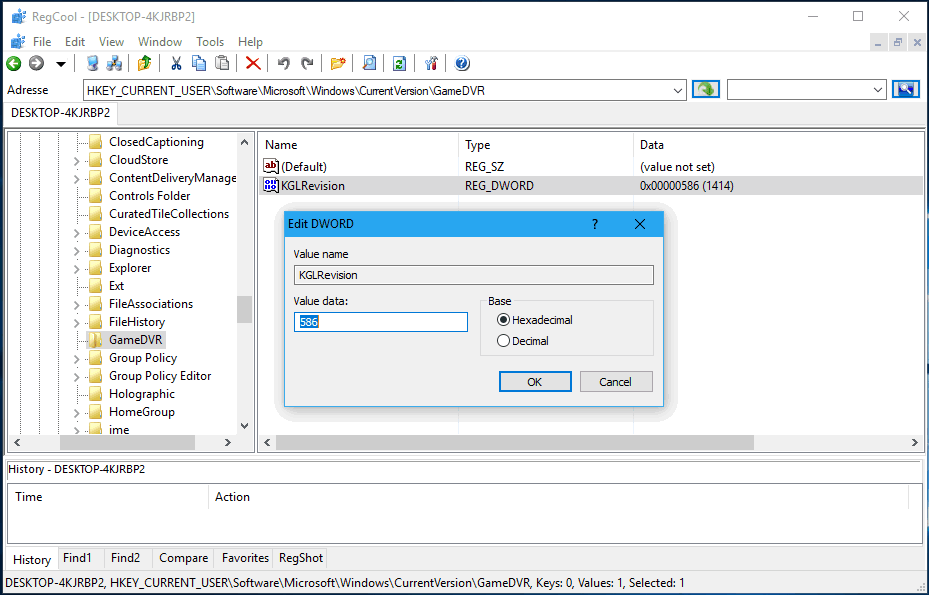The height and width of the screenshot is (595, 929).
Task: Switch to the Favorites tab
Action: (x=245, y=558)
